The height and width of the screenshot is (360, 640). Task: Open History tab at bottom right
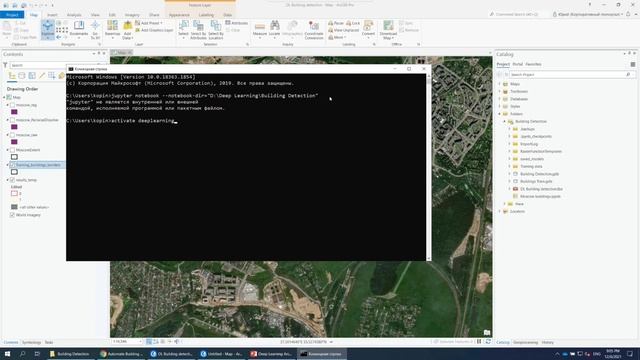[547, 342]
